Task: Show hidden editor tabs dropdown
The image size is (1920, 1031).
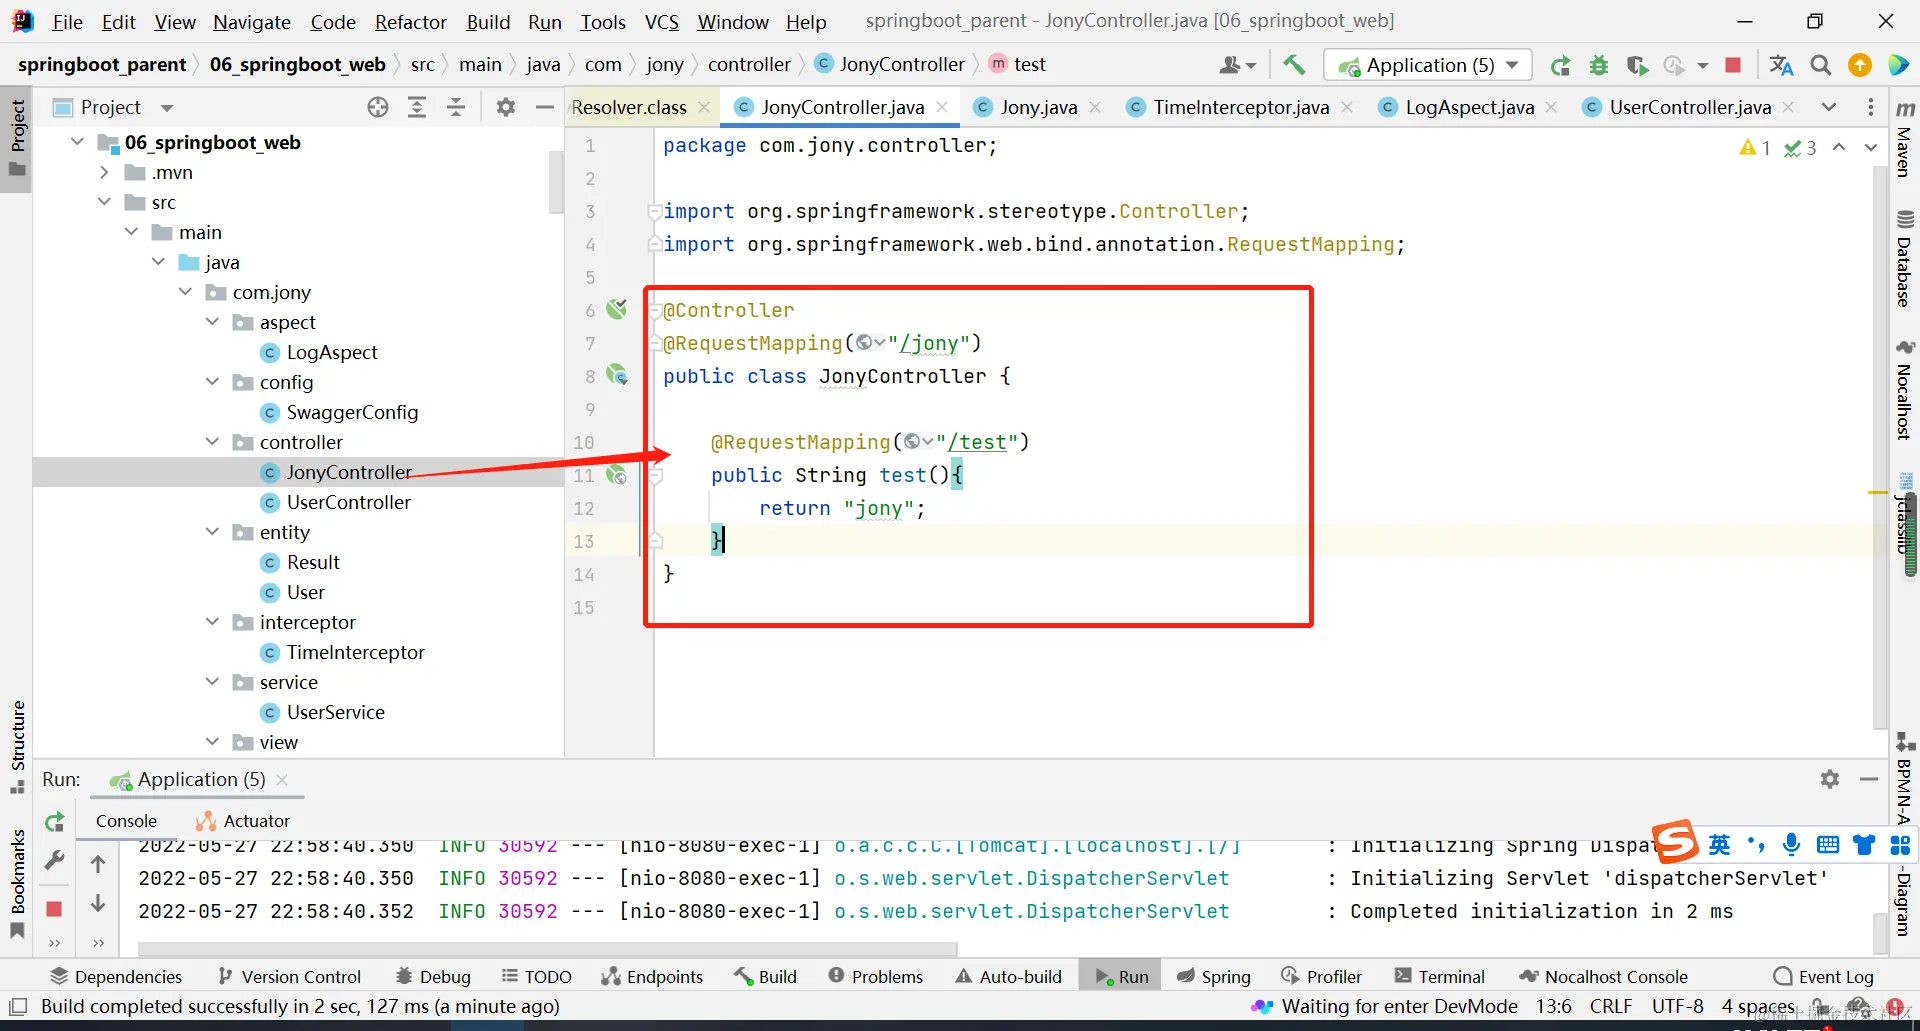Action: [1829, 107]
